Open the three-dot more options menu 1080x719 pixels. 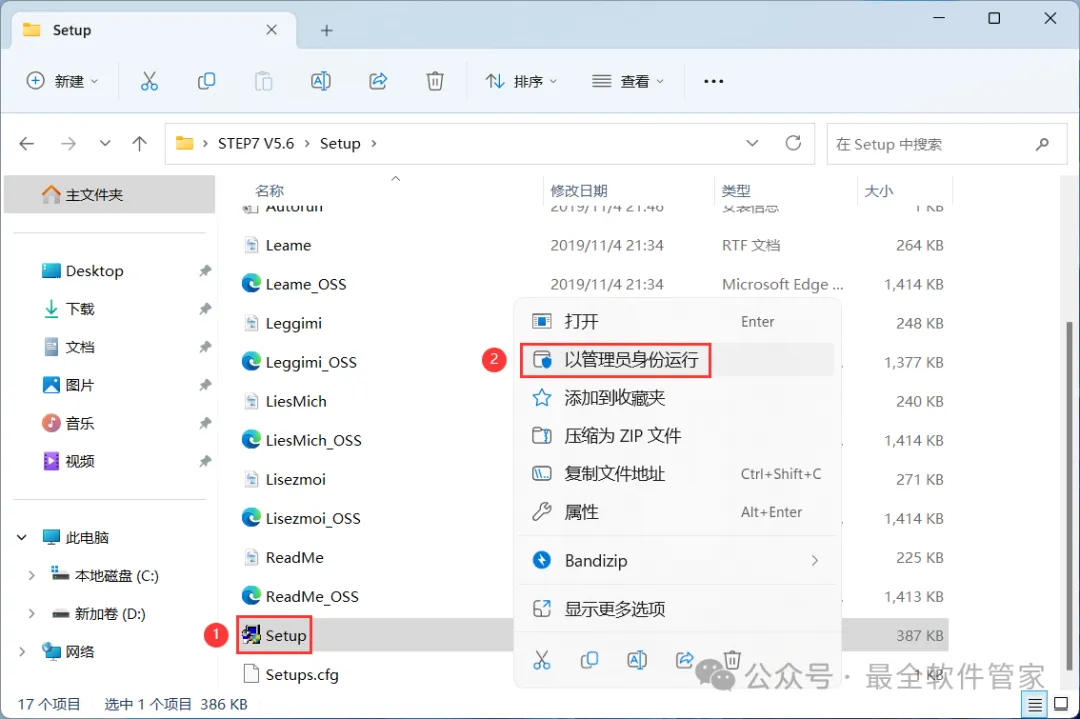click(714, 81)
